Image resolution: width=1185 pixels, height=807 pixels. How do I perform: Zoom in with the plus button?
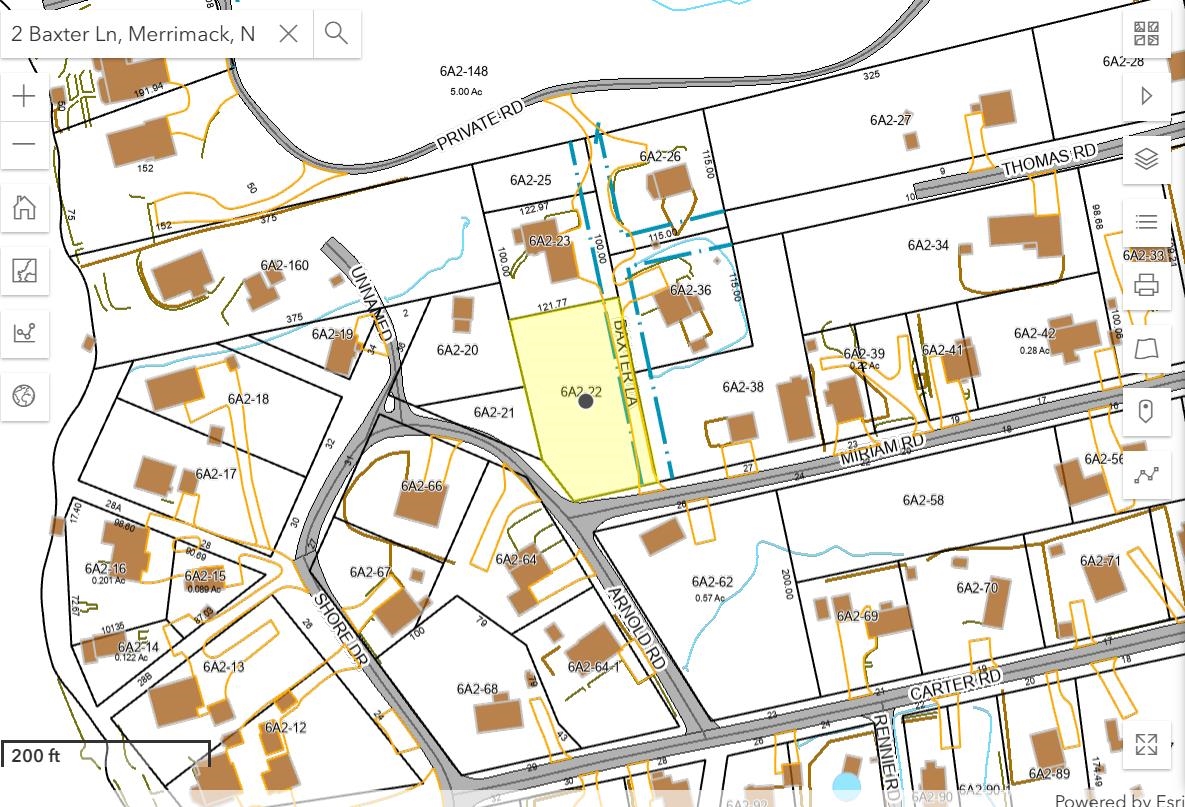[x=24, y=96]
